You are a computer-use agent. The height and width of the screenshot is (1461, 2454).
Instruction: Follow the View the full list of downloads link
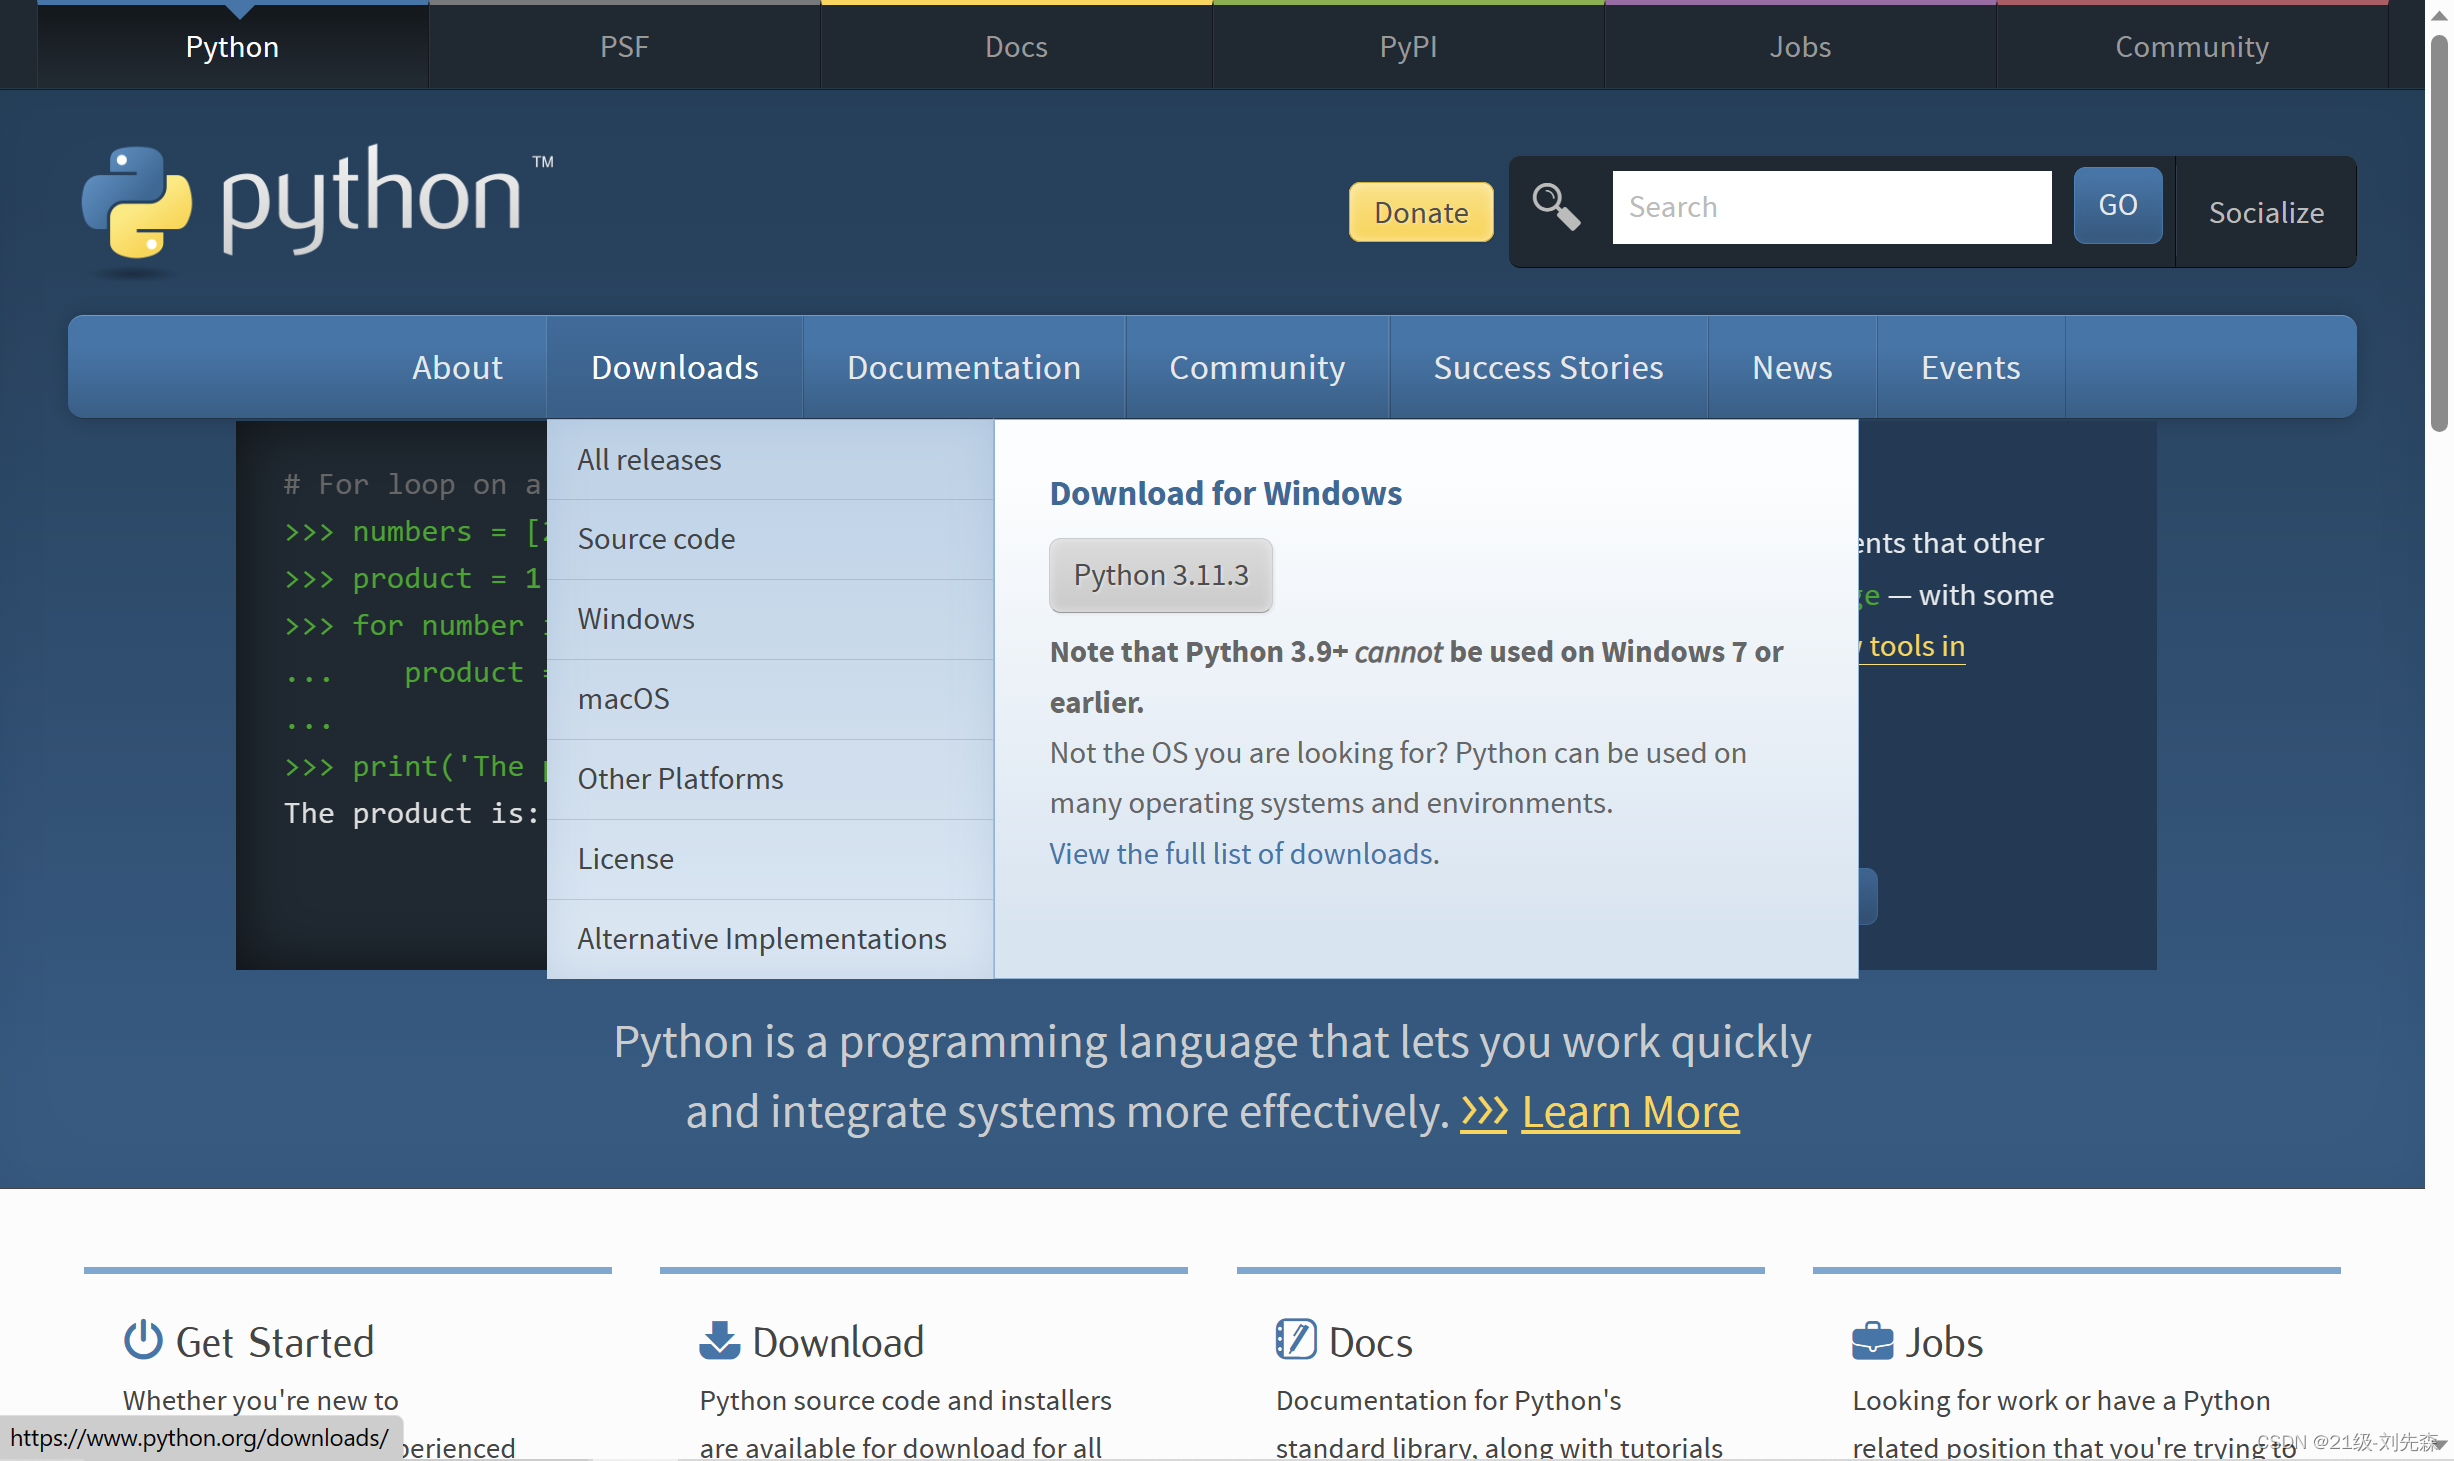(1241, 854)
